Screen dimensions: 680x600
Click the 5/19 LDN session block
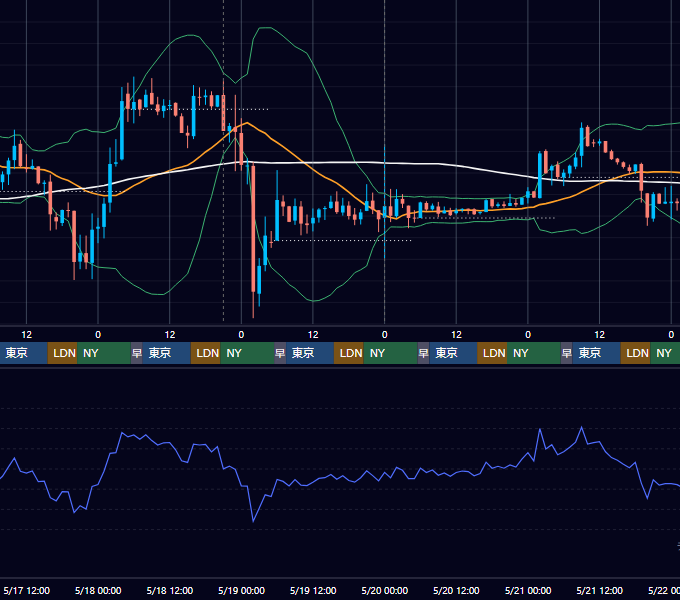point(349,353)
